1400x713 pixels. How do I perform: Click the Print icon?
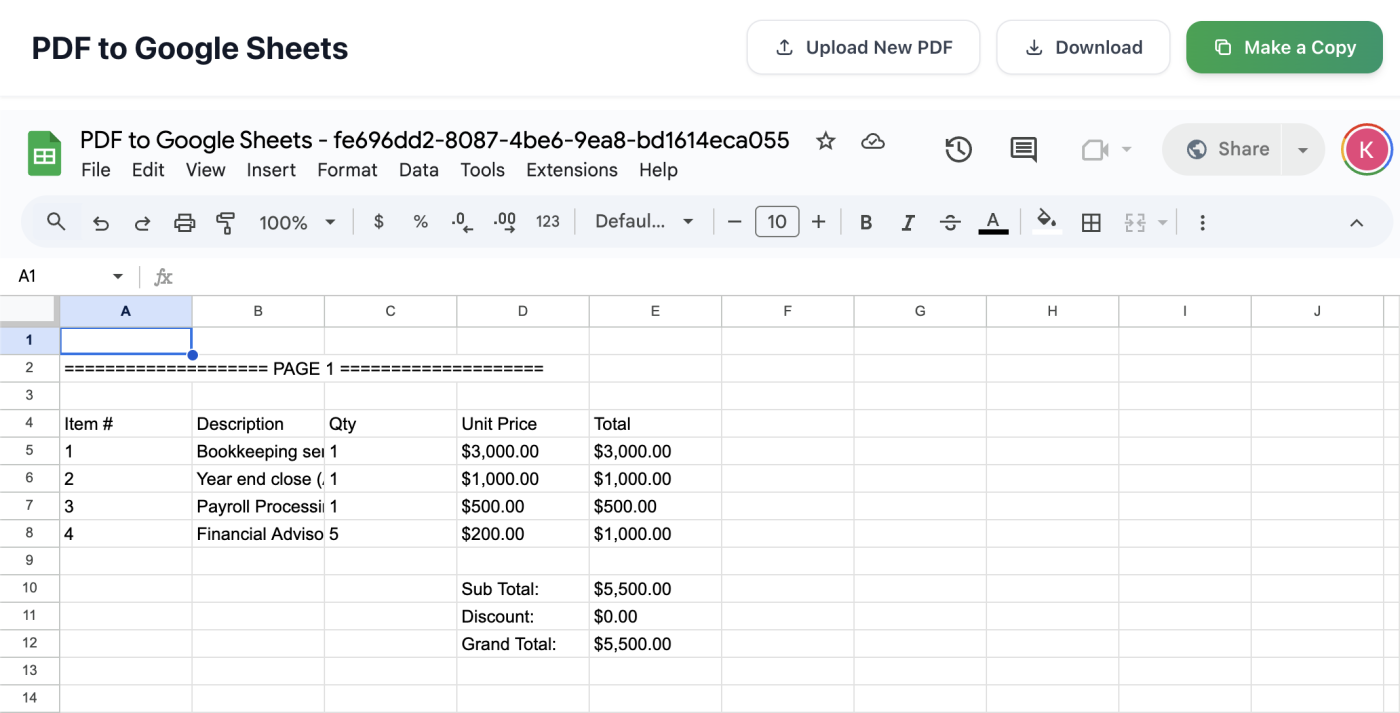coord(184,222)
